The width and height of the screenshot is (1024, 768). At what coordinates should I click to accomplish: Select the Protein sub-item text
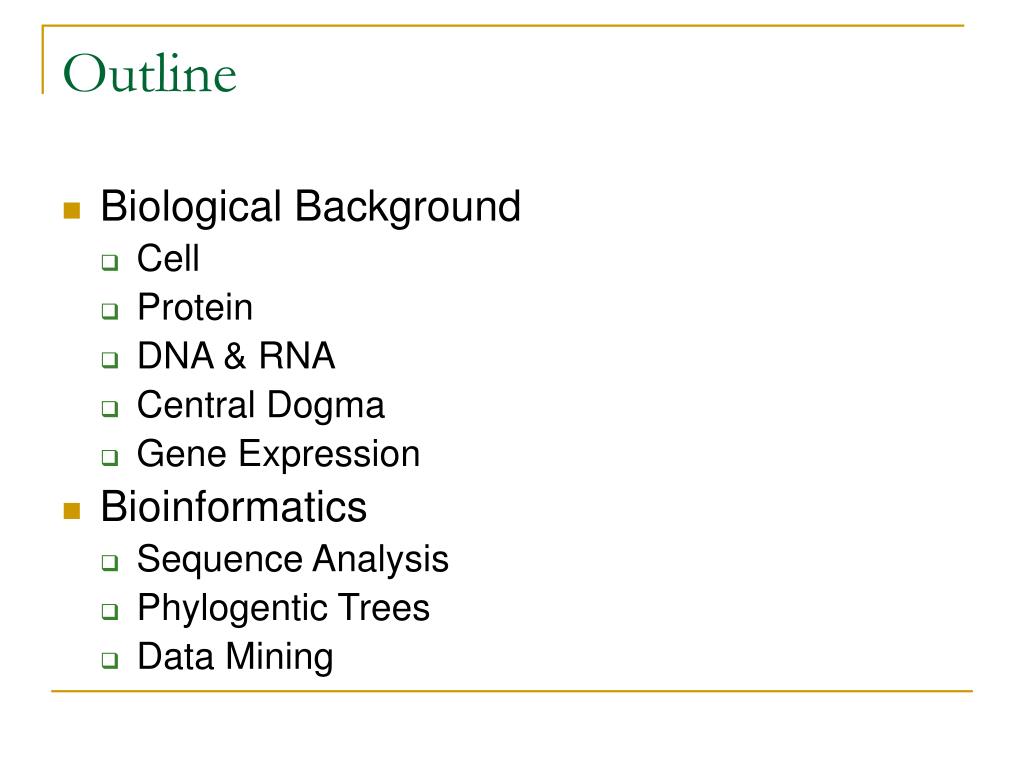point(195,307)
